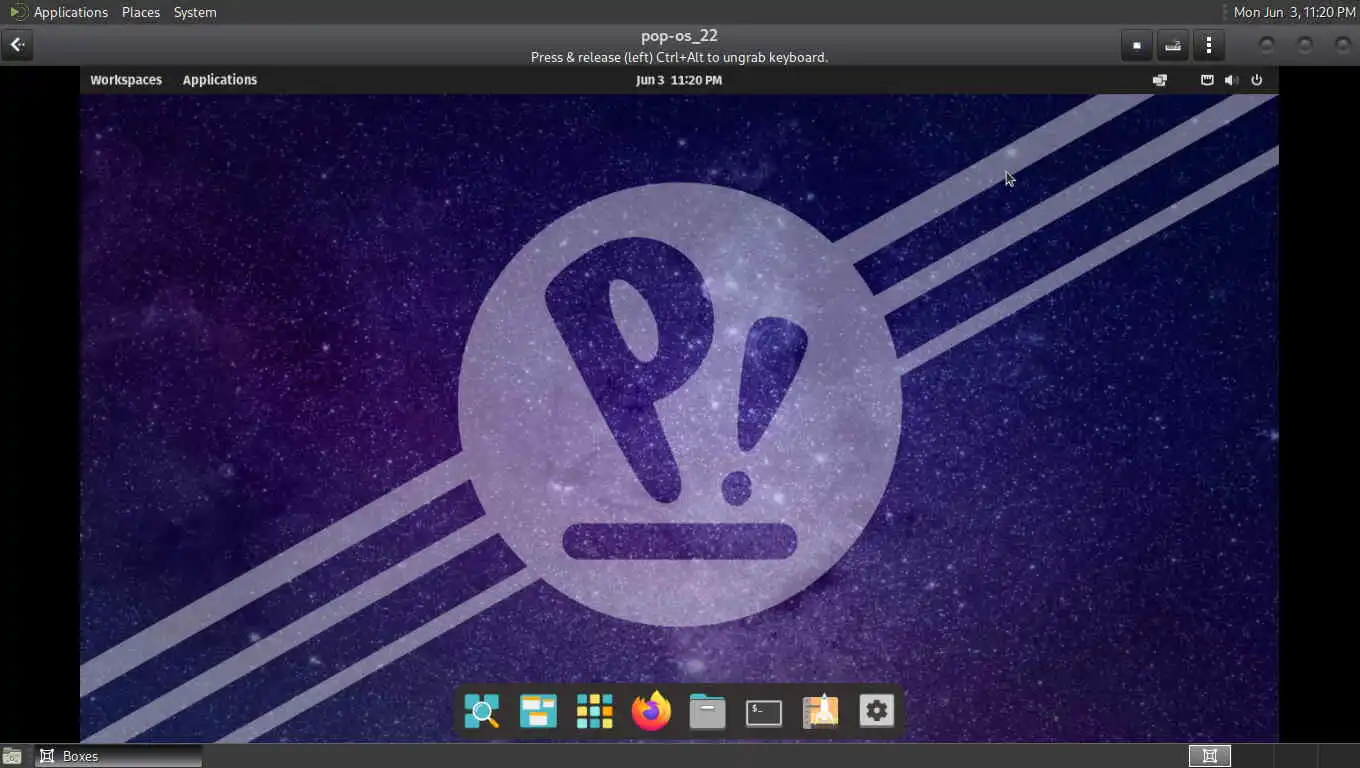This screenshot has width=1360, height=768.
Task: Open the host Places menu
Action: coord(141,12)
